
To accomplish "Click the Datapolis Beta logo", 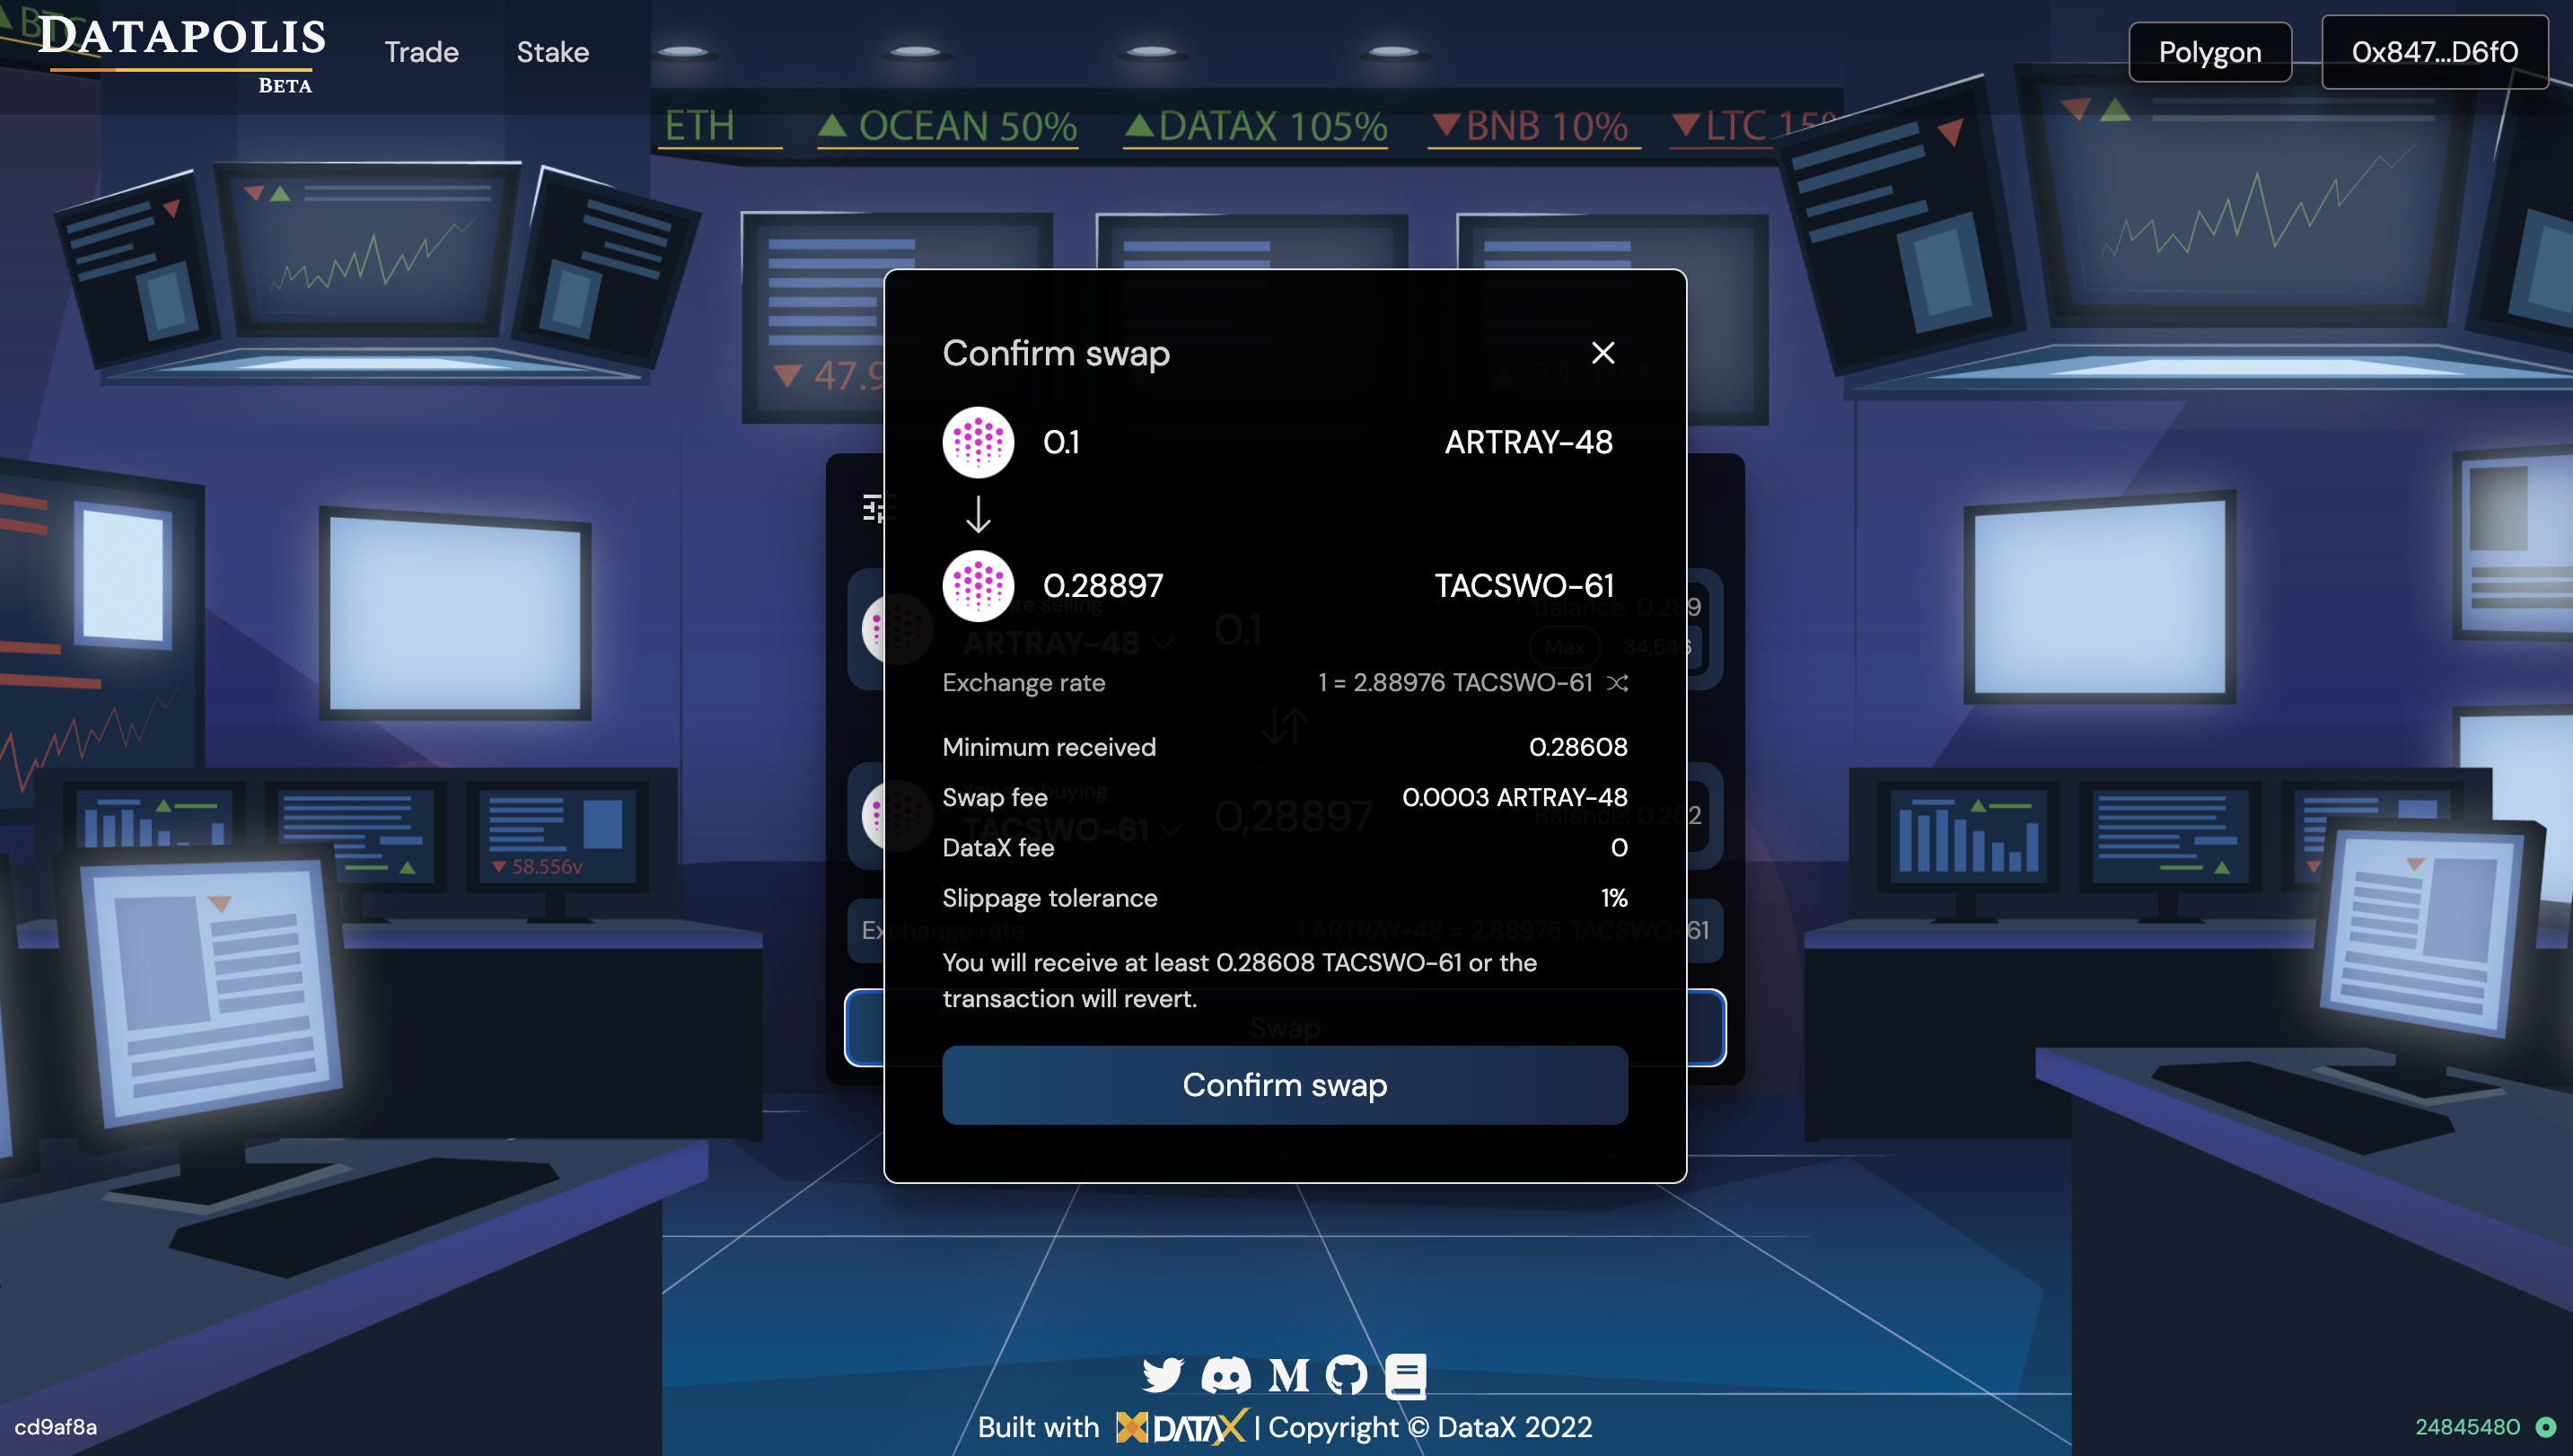I will pos(182,50).
